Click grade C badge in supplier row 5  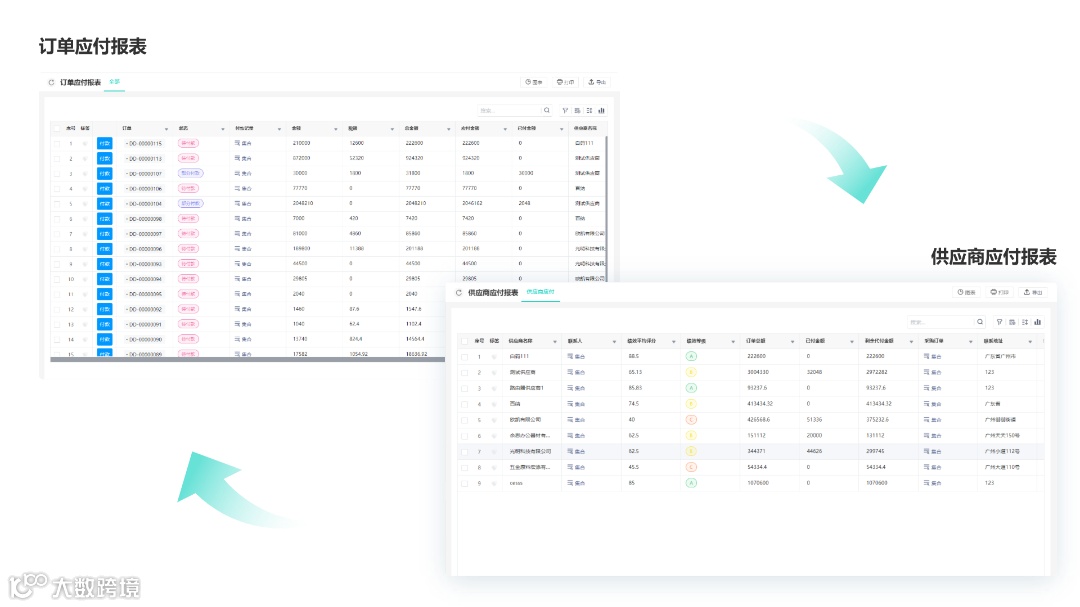[x=691, y=420]
